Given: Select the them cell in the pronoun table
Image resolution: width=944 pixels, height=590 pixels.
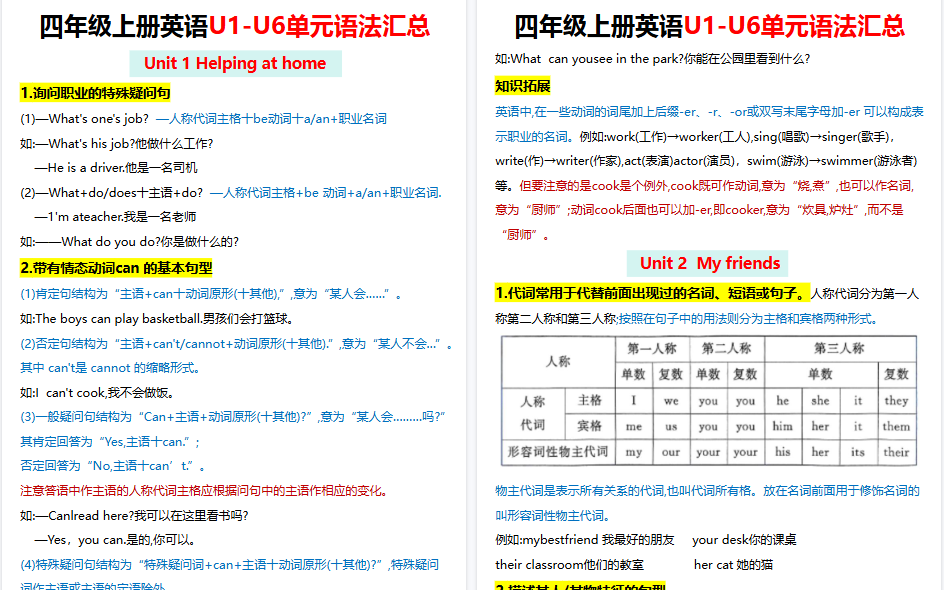Looking at the screenshot, I should [x=898, y=425].
